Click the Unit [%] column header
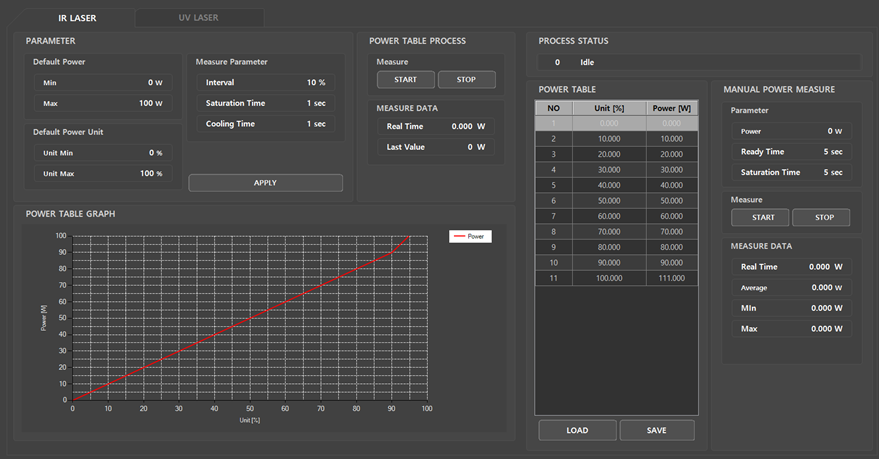This screenshot has width=879, height=459. (609, 108)
